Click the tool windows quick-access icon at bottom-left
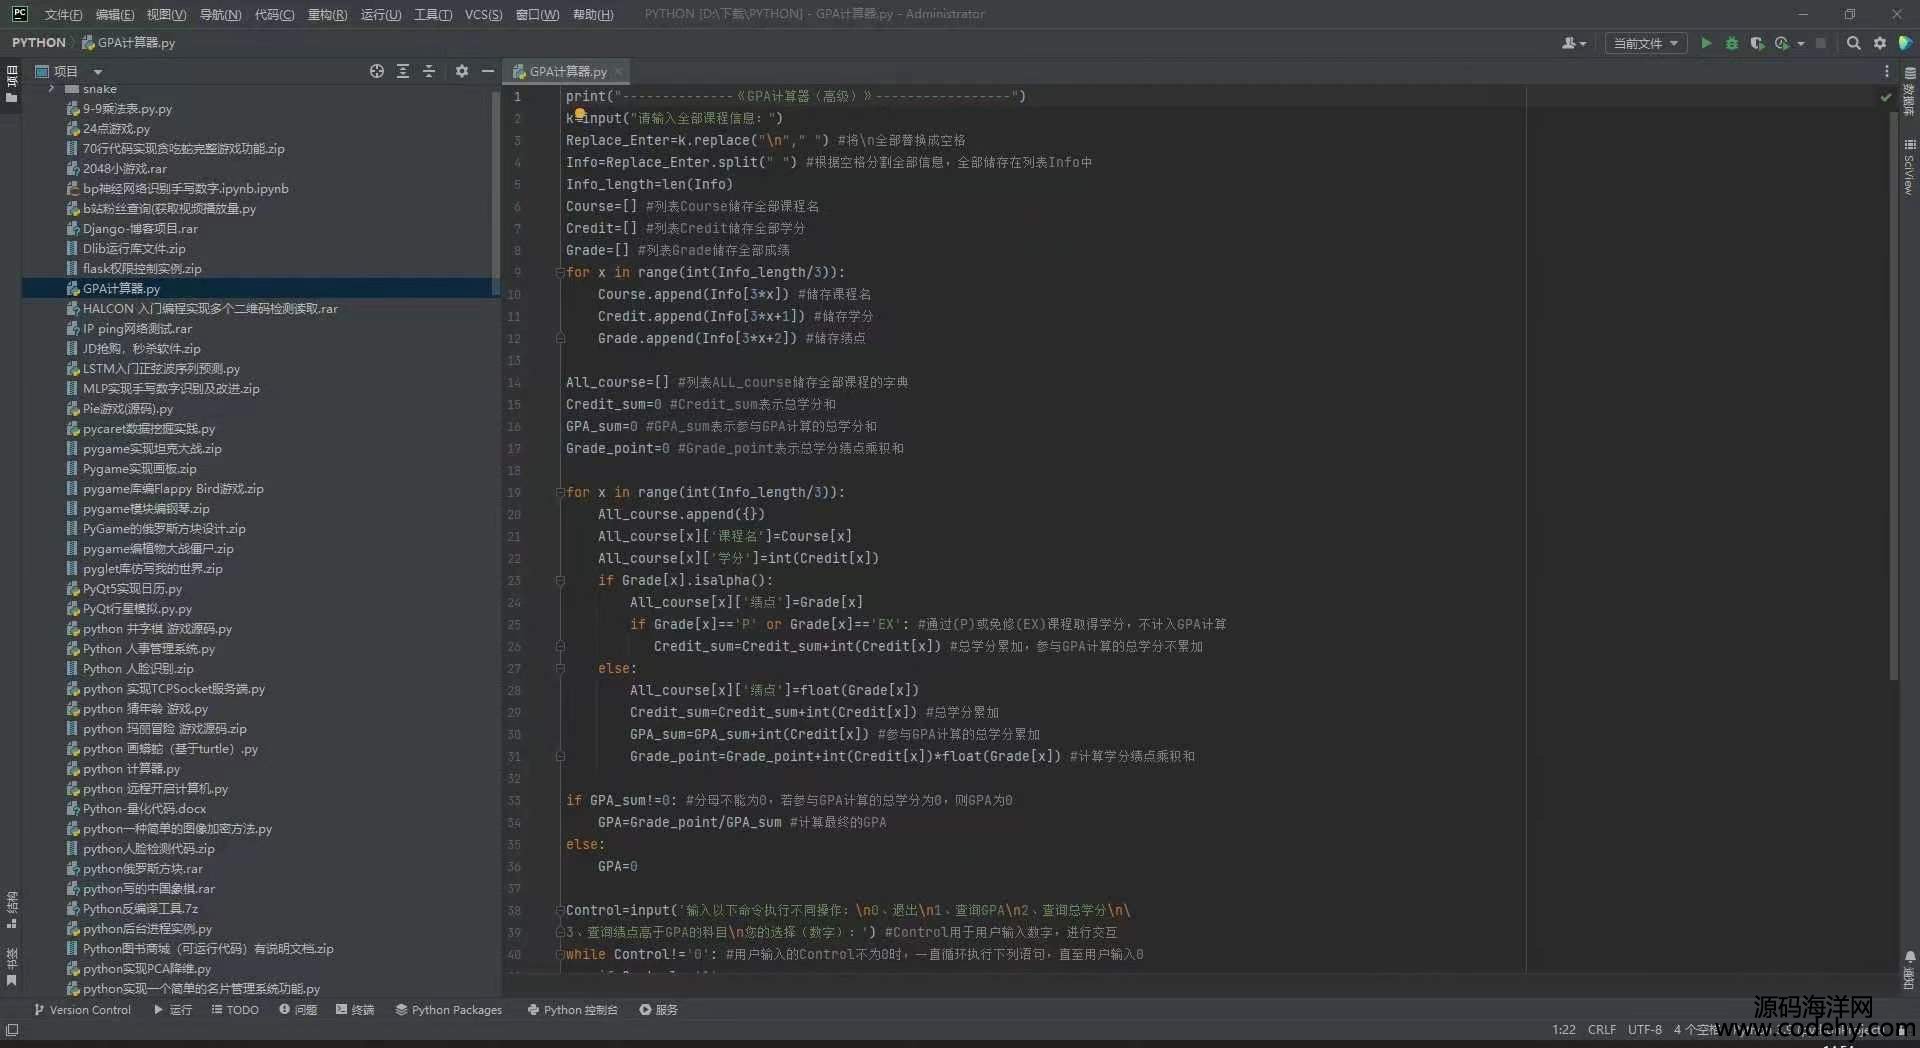The width and height of the screenshot is (1920, 1048). point(12,1029)
